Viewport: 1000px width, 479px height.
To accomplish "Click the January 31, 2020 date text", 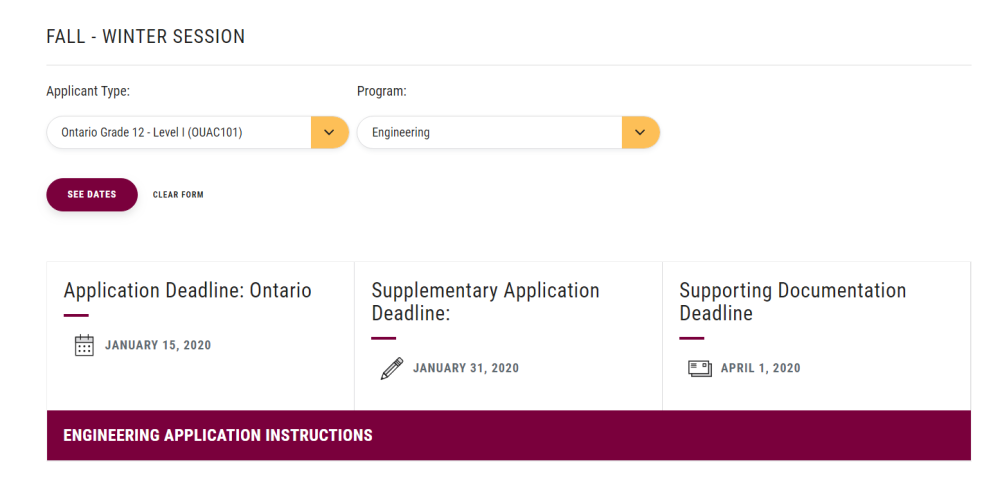I will point(466,368).
